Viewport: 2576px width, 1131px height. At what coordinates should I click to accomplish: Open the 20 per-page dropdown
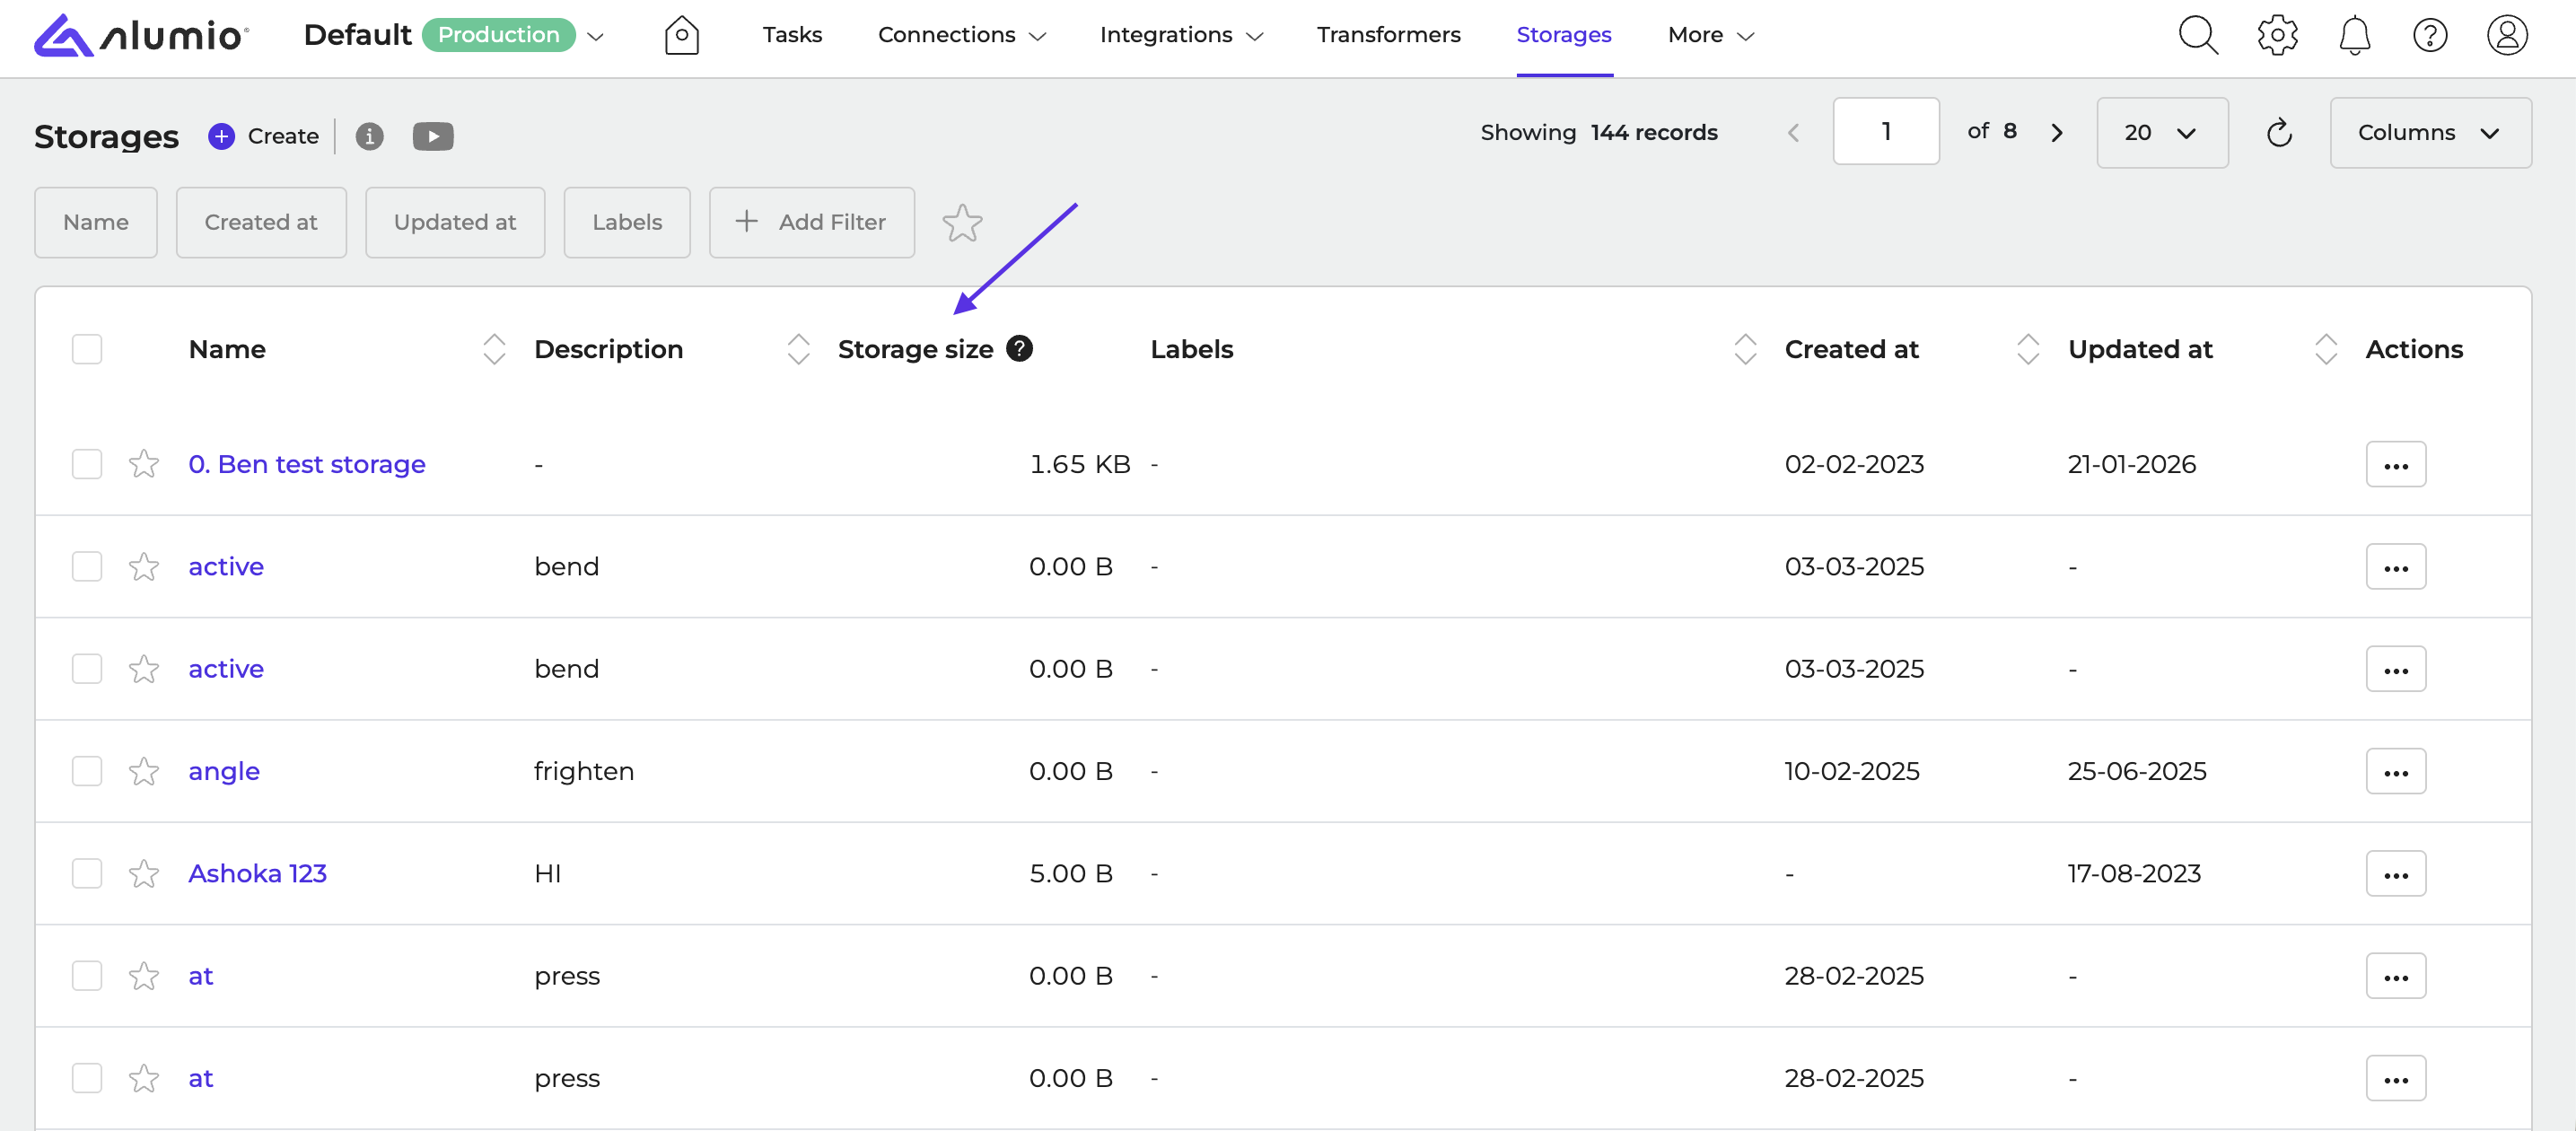pyautogui.click(x=2161, y=132)
